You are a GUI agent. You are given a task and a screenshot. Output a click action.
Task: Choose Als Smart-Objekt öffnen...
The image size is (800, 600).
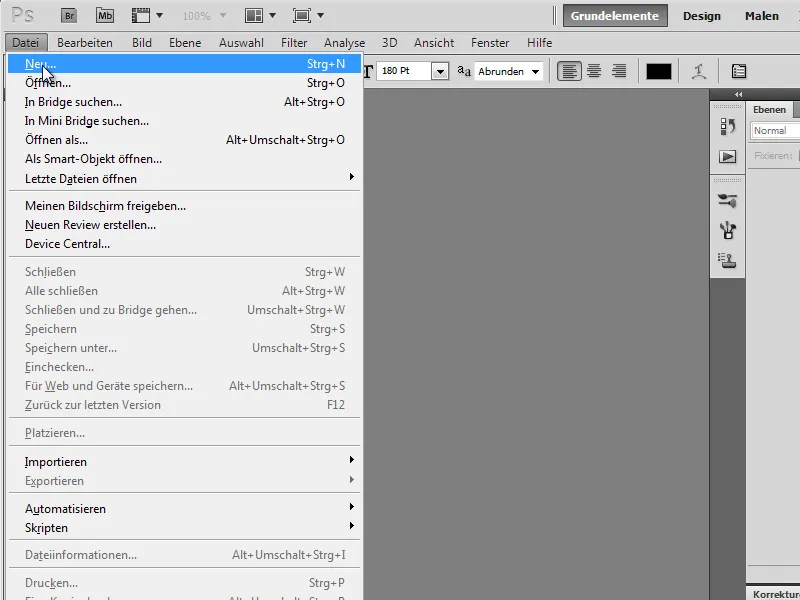[185, 159]
